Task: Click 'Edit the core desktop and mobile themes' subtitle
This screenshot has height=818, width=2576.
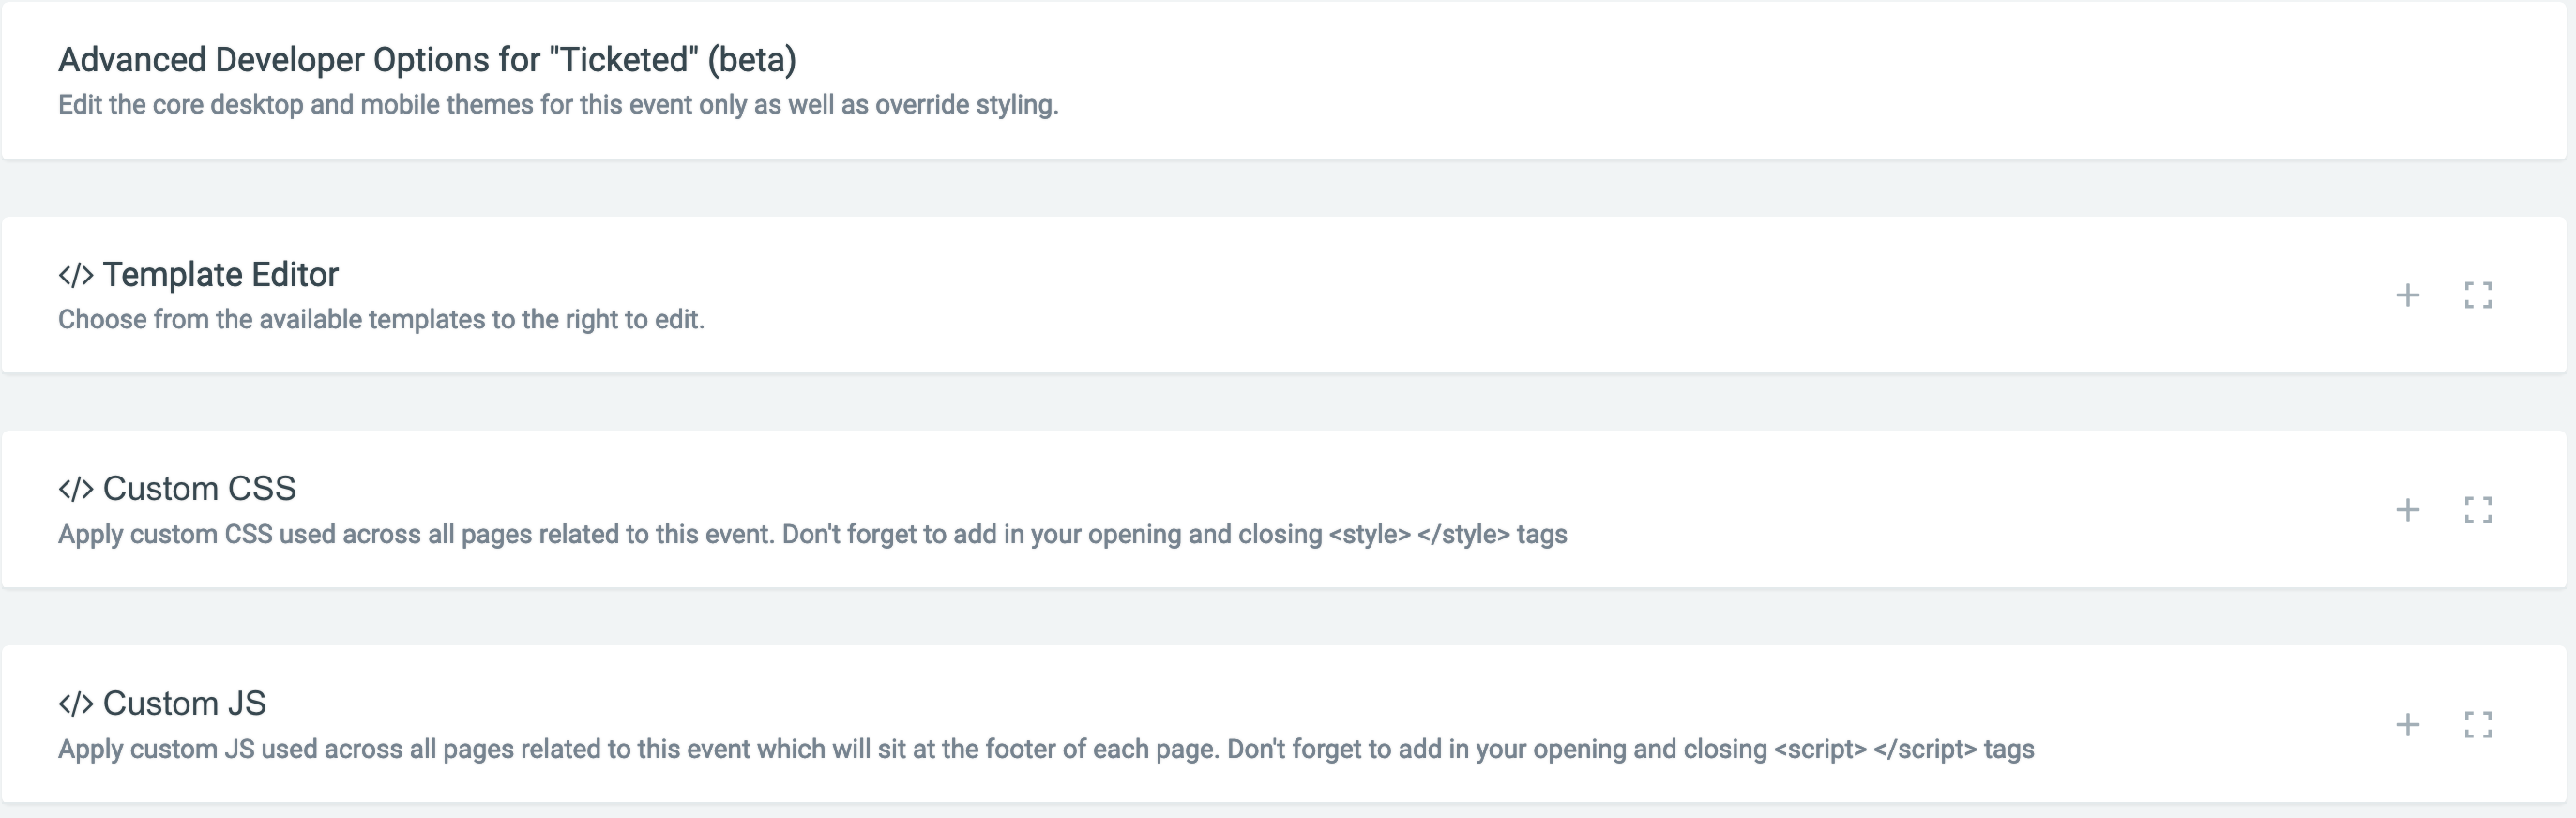Action: click(558, 104)
